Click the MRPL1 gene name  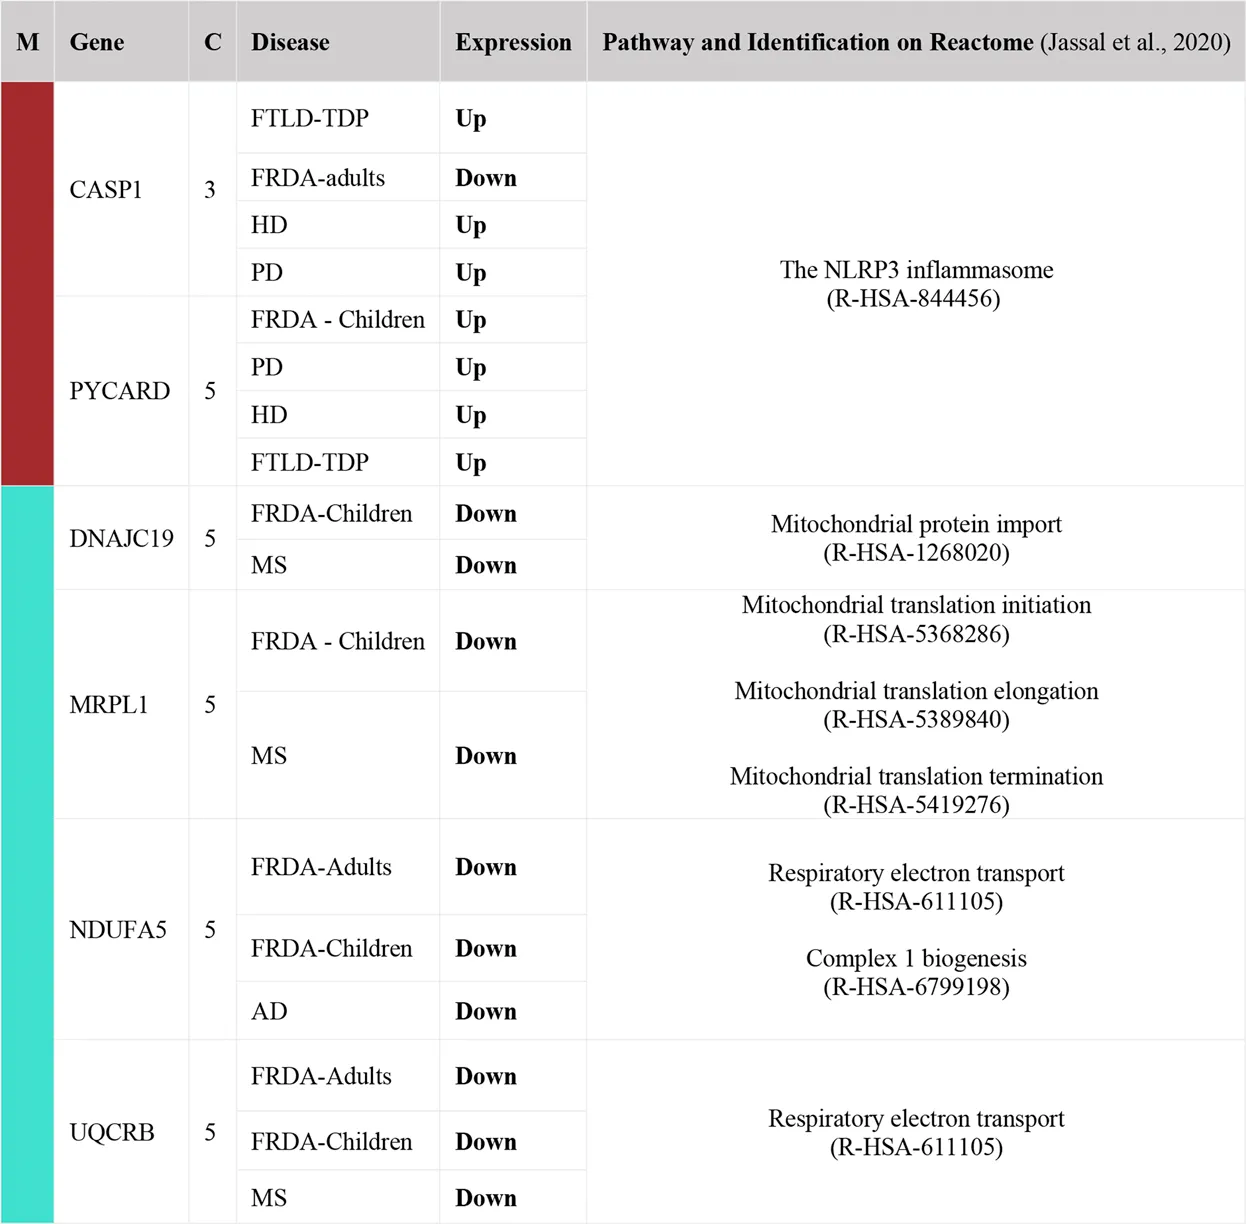click(108, 705)
